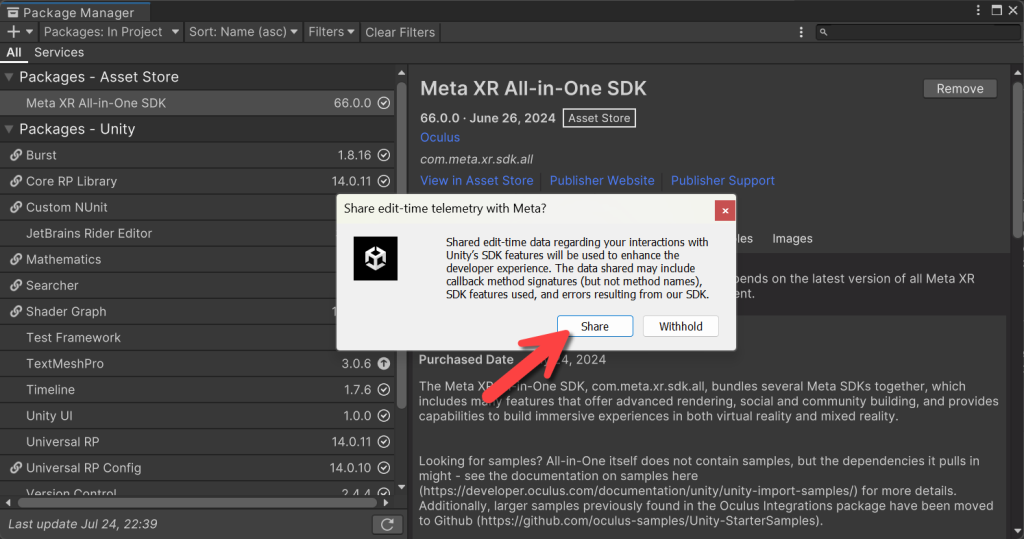Viewport: 1024px width, 539px height.
Task: Collapse the Packages - Unity section
Action: (9, 129)
